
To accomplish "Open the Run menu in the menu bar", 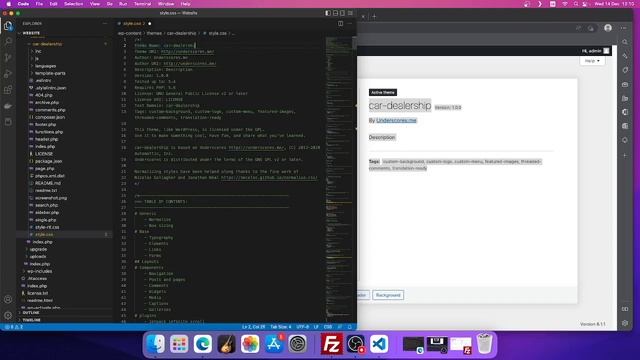I will click(123, 4).
